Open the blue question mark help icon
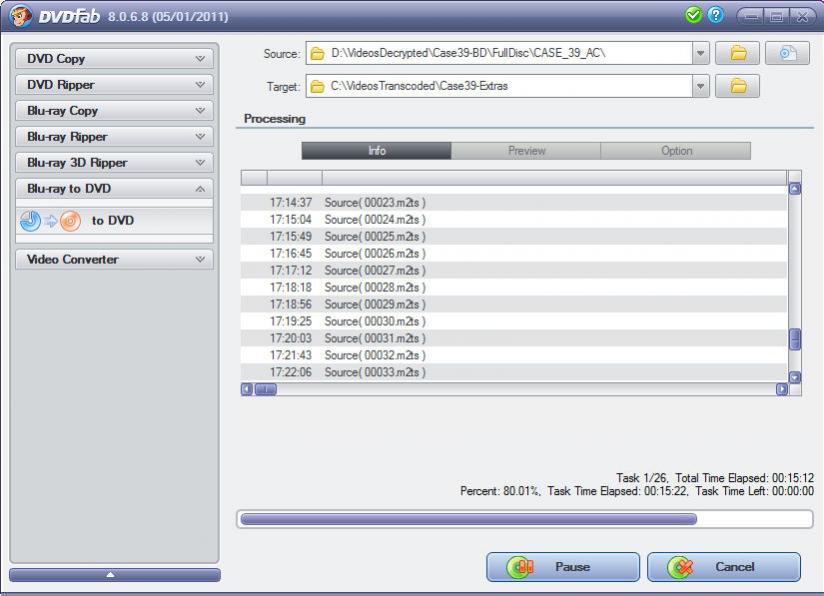 pos(715,15)
